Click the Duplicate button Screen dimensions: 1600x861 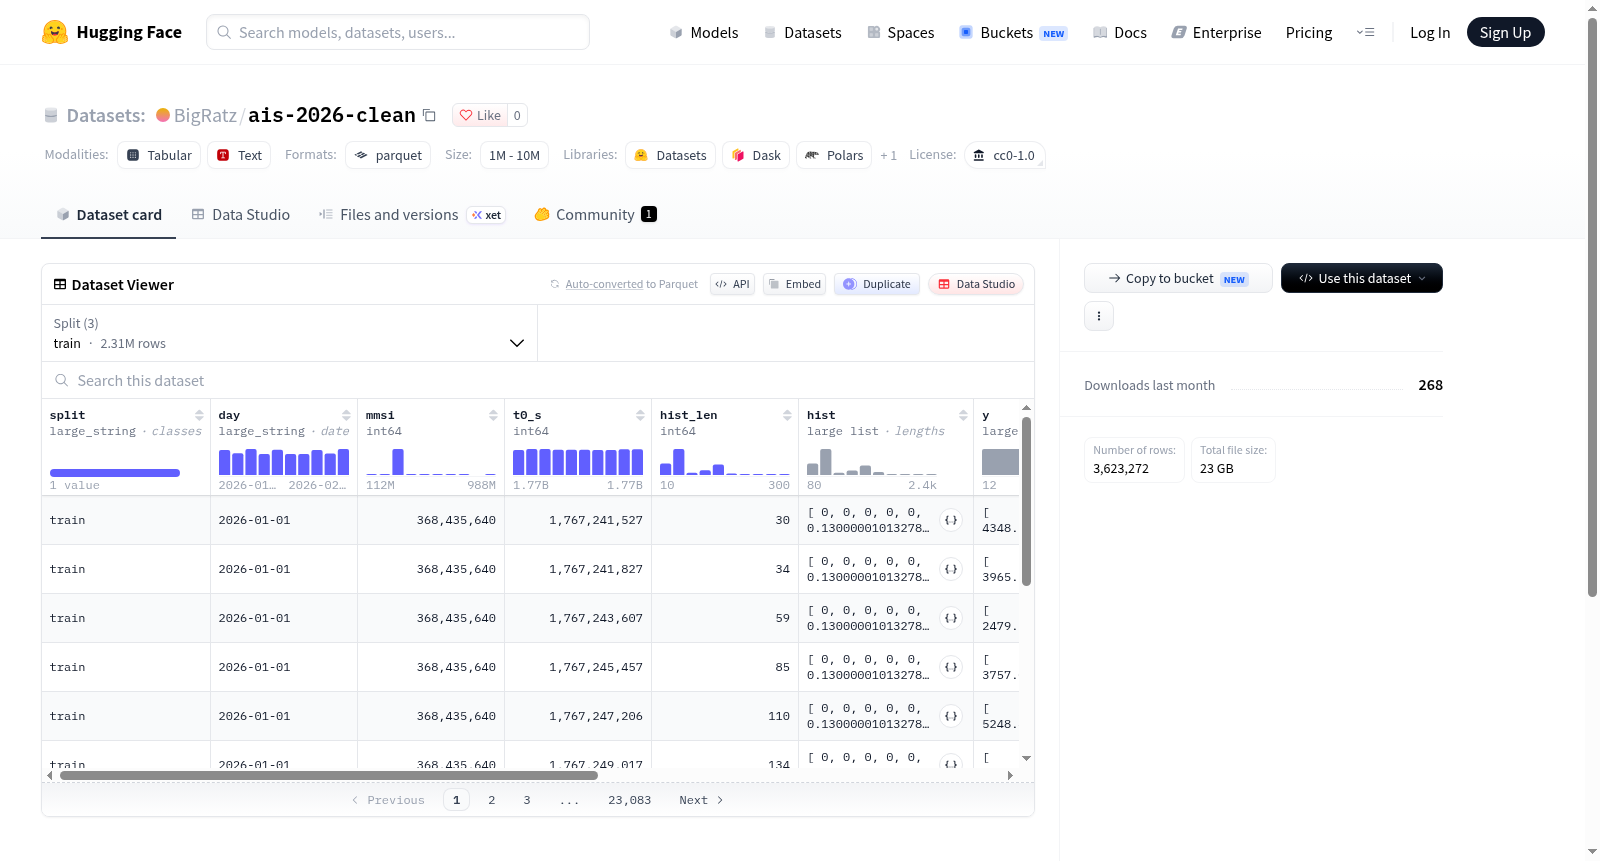(877, 284)
